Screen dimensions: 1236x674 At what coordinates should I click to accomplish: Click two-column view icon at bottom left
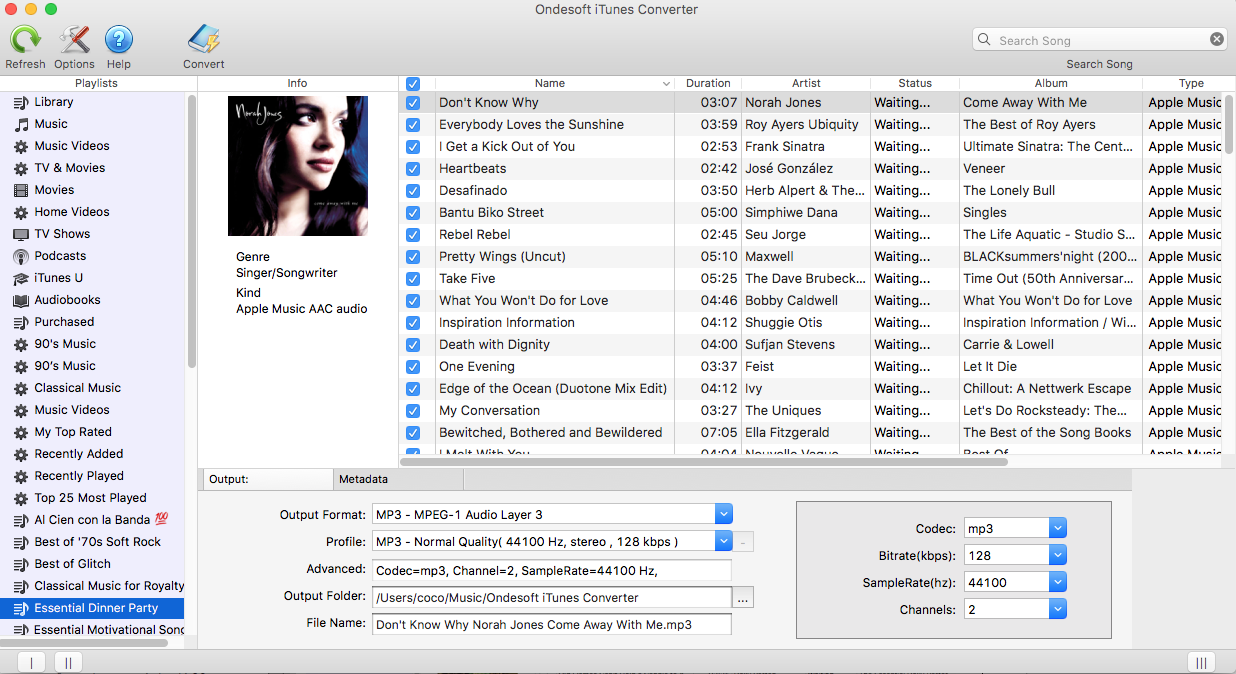pyautogui.click(x=68, y=662)
